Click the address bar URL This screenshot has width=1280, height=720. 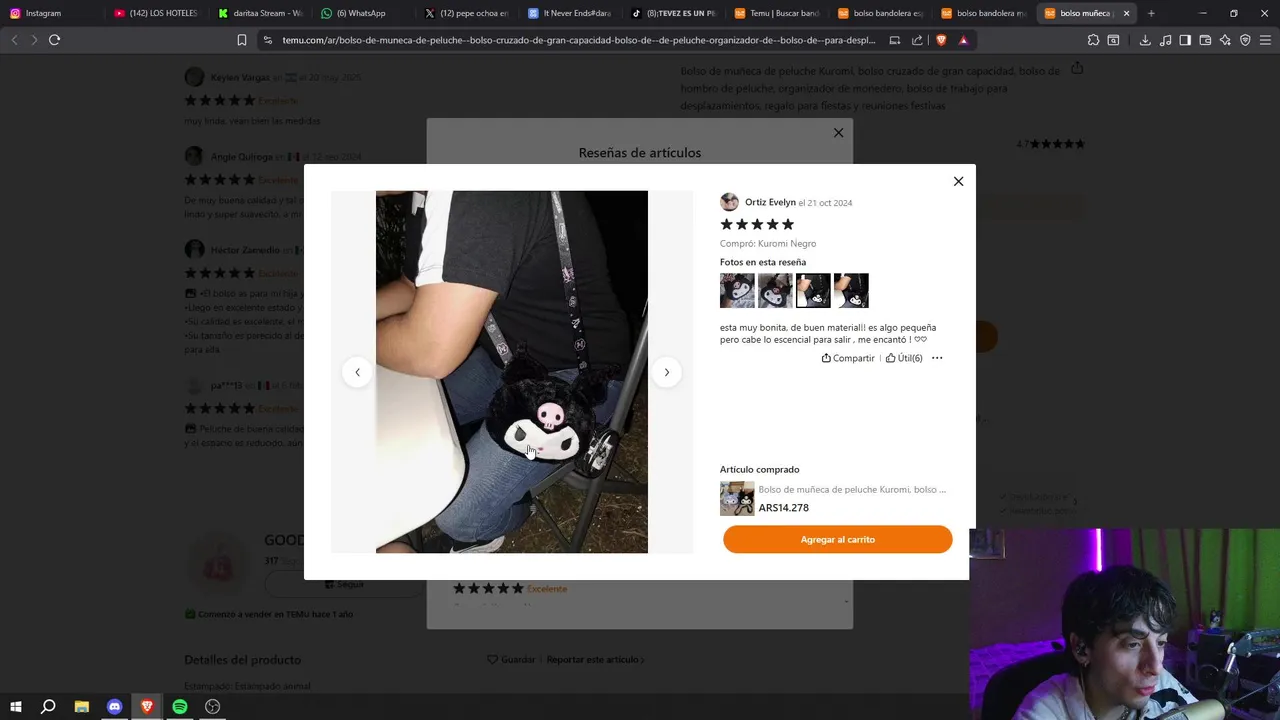[x=578, y=40]
